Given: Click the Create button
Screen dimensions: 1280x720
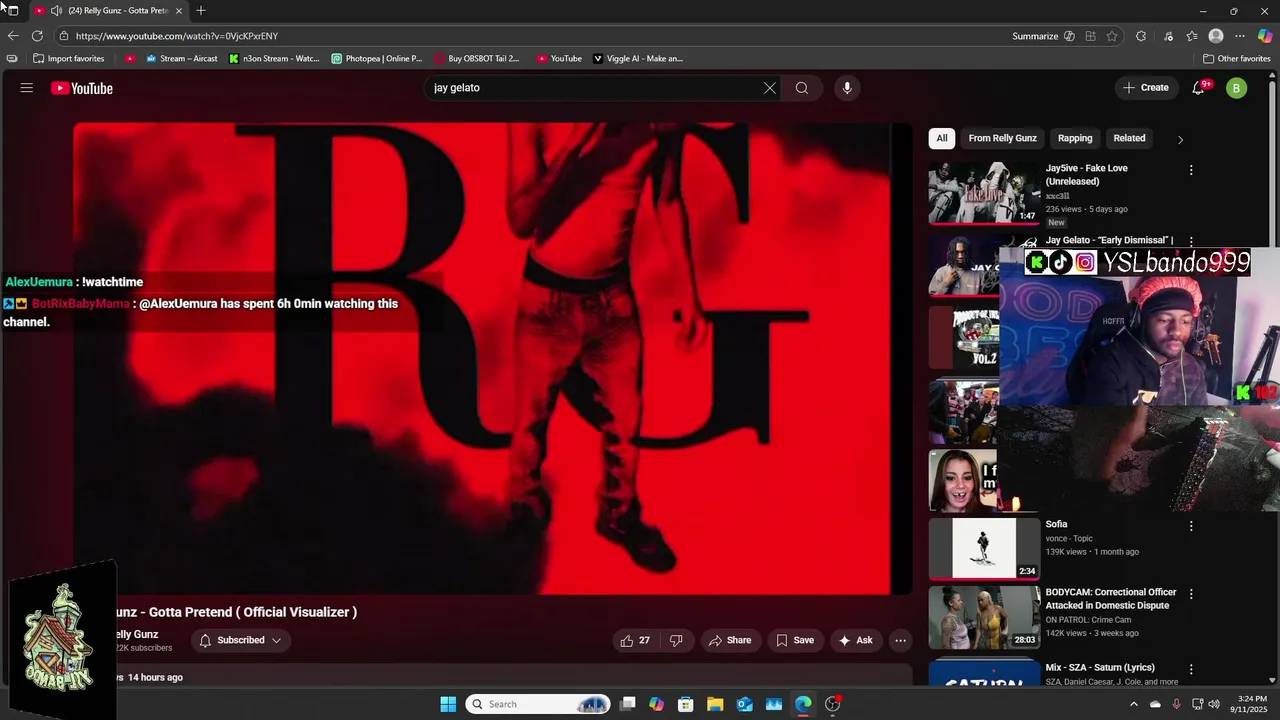Looking at the screenshot, I should pyautogui.click(x=1145, y=88).
